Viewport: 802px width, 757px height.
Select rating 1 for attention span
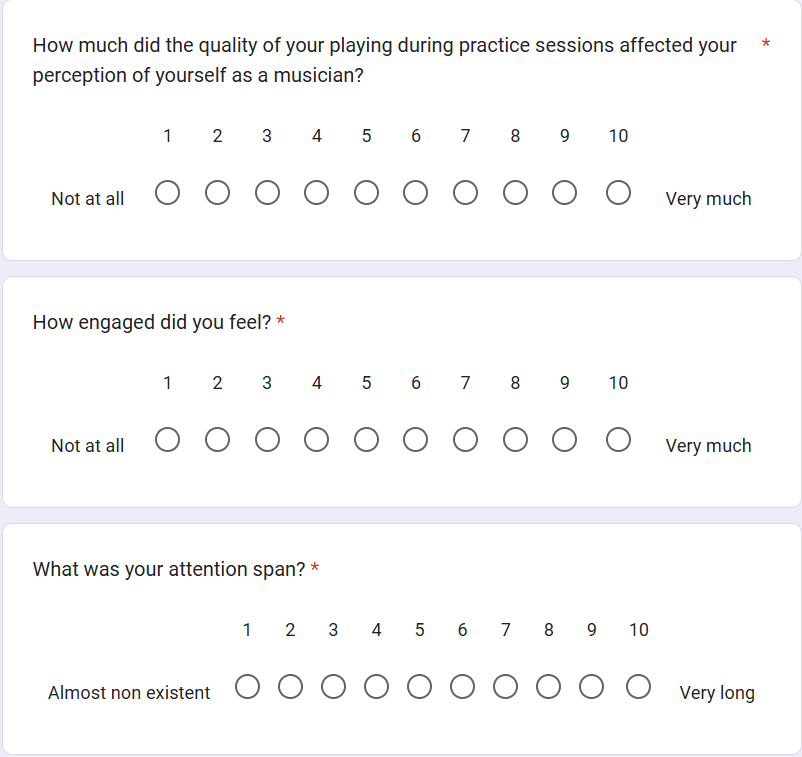[x=247, y=687]
